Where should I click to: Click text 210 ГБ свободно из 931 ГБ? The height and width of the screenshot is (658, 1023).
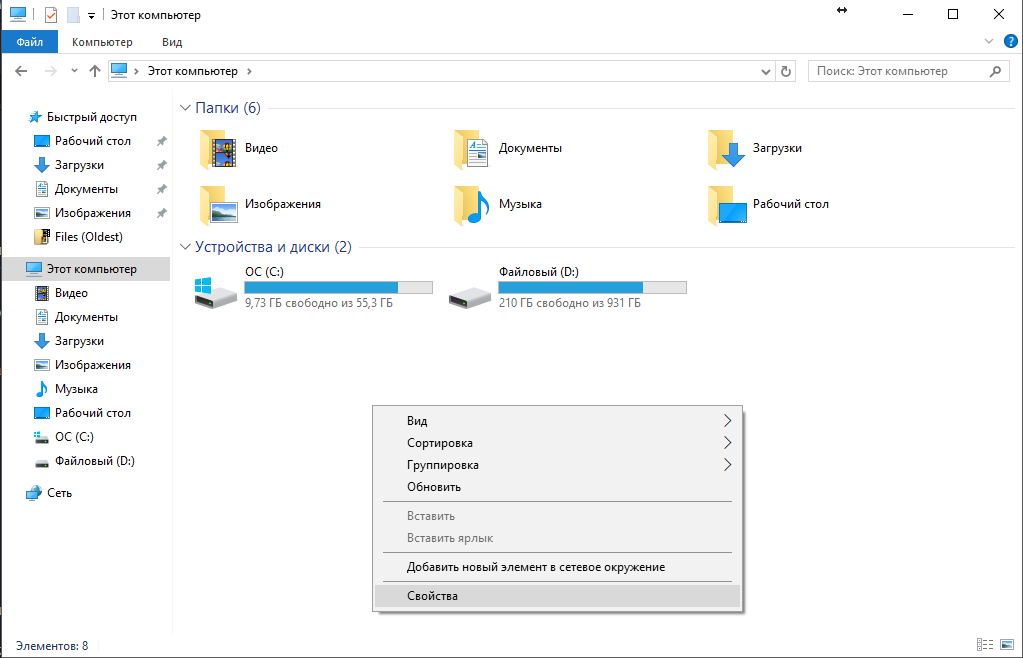tap(570, 303)
